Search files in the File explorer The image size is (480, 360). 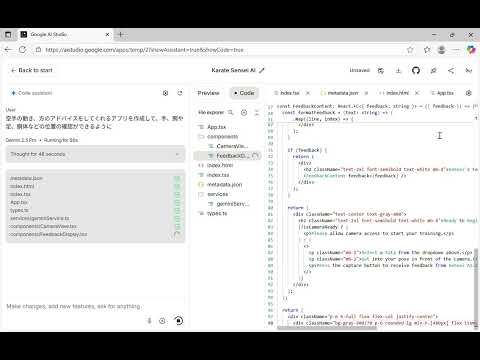click(x=231, y=112)
